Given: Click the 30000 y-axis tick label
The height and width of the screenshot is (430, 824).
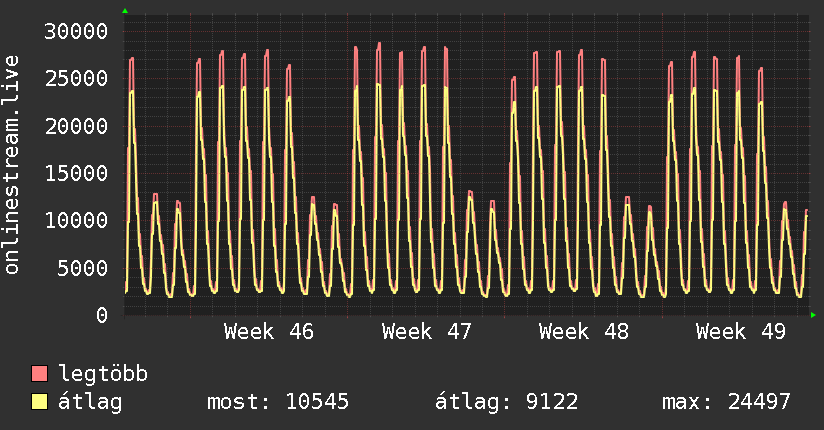Looking at the screenshot, I should click(x=77, y=31).
